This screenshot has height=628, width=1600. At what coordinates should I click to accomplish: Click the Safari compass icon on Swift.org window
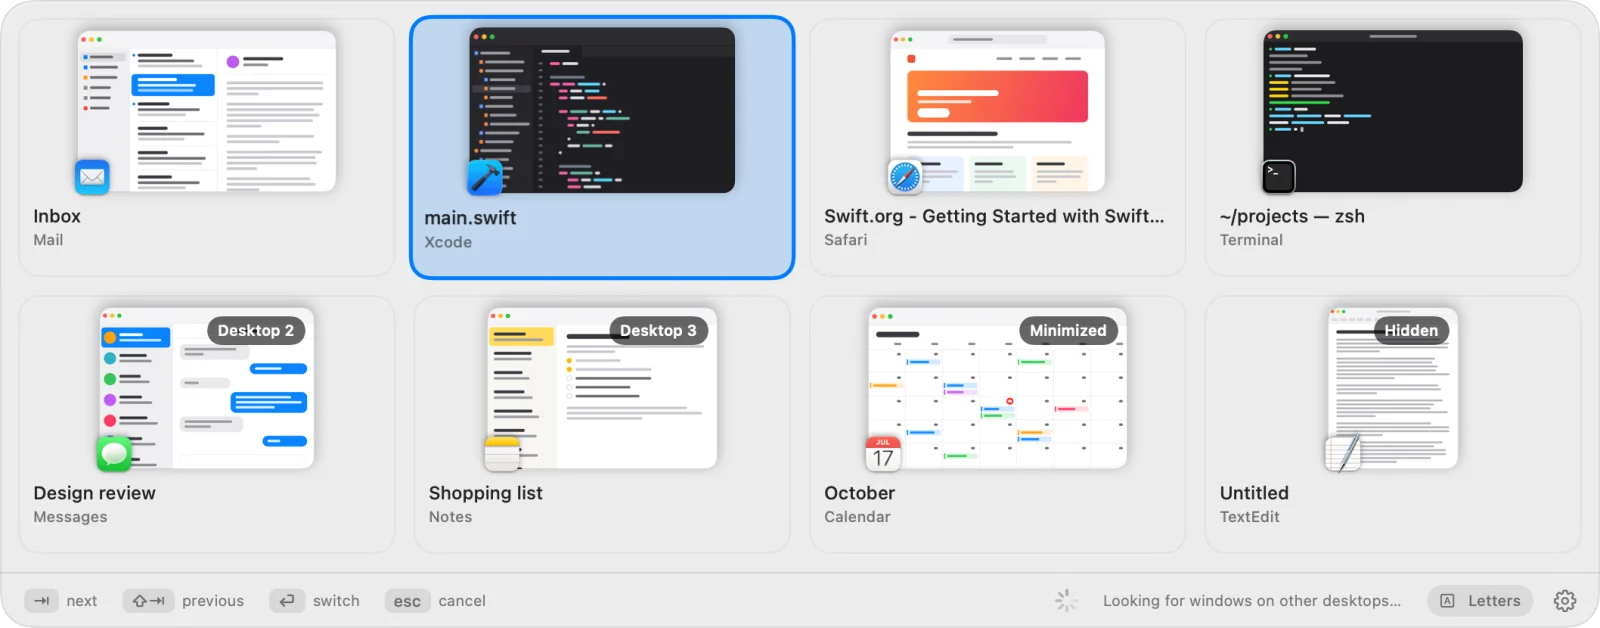(x=905, y=177)
